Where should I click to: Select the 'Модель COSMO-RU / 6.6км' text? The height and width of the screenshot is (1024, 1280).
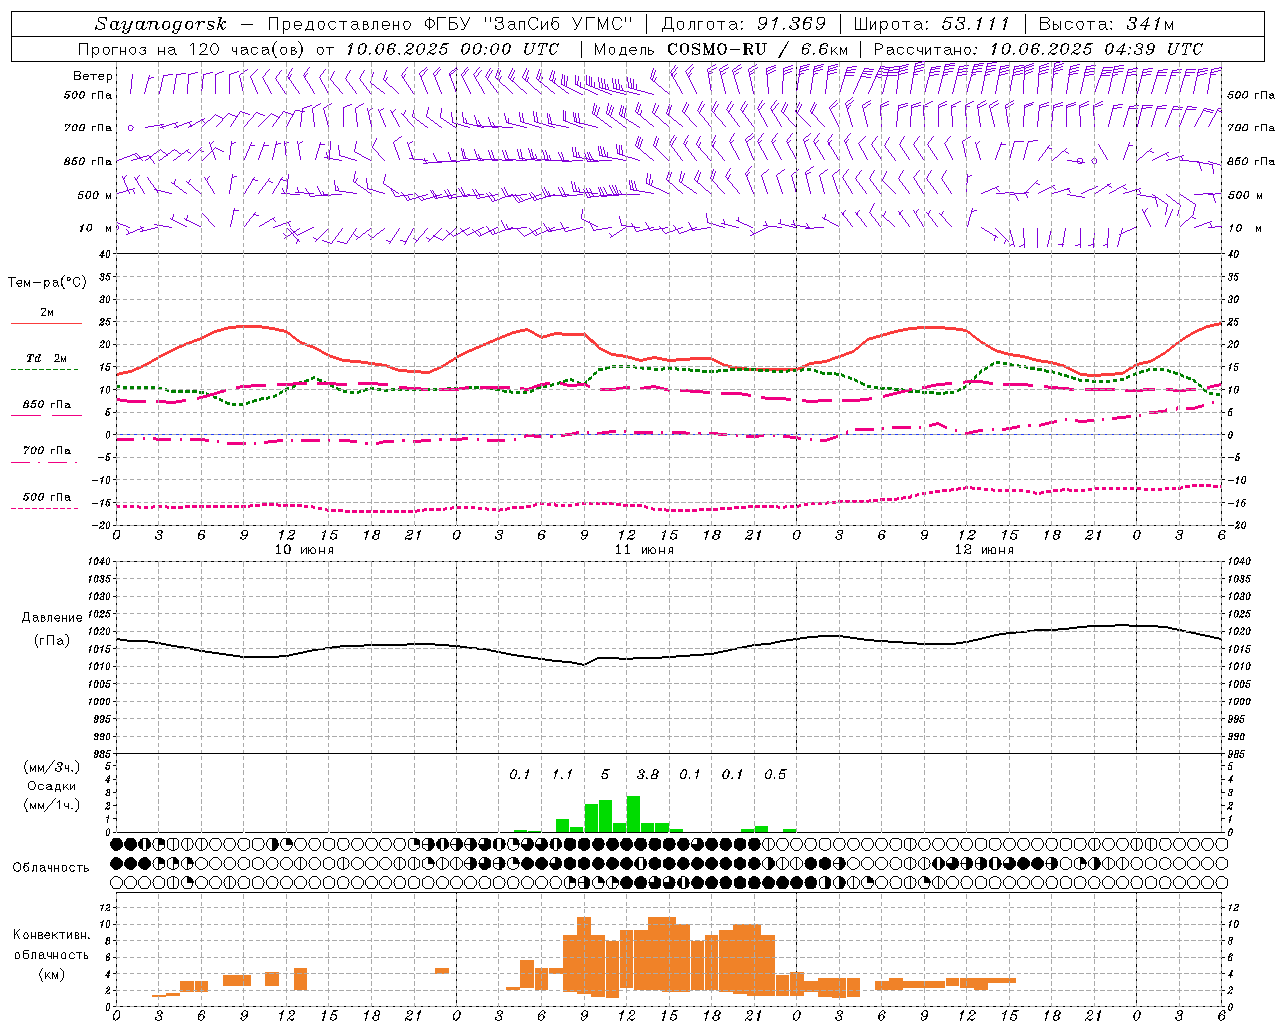tap(720, 49)
